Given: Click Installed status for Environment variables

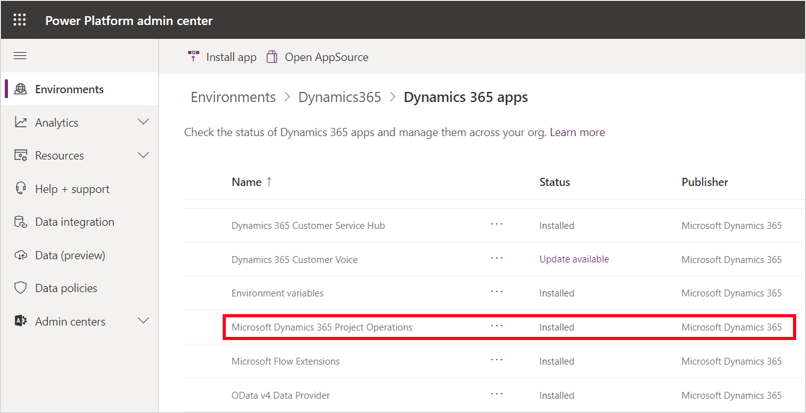Looking at the screenshot, I should (x=557, y=293).
